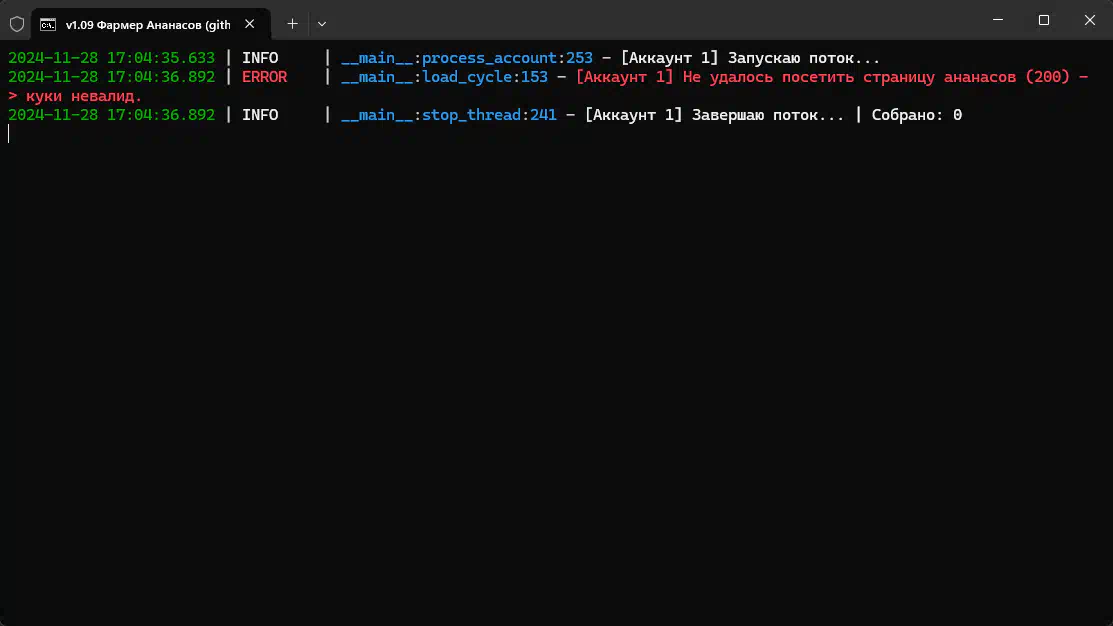Expand the new tab profile dropdown
1113x626 pixels.
click(x=322, y=24)
